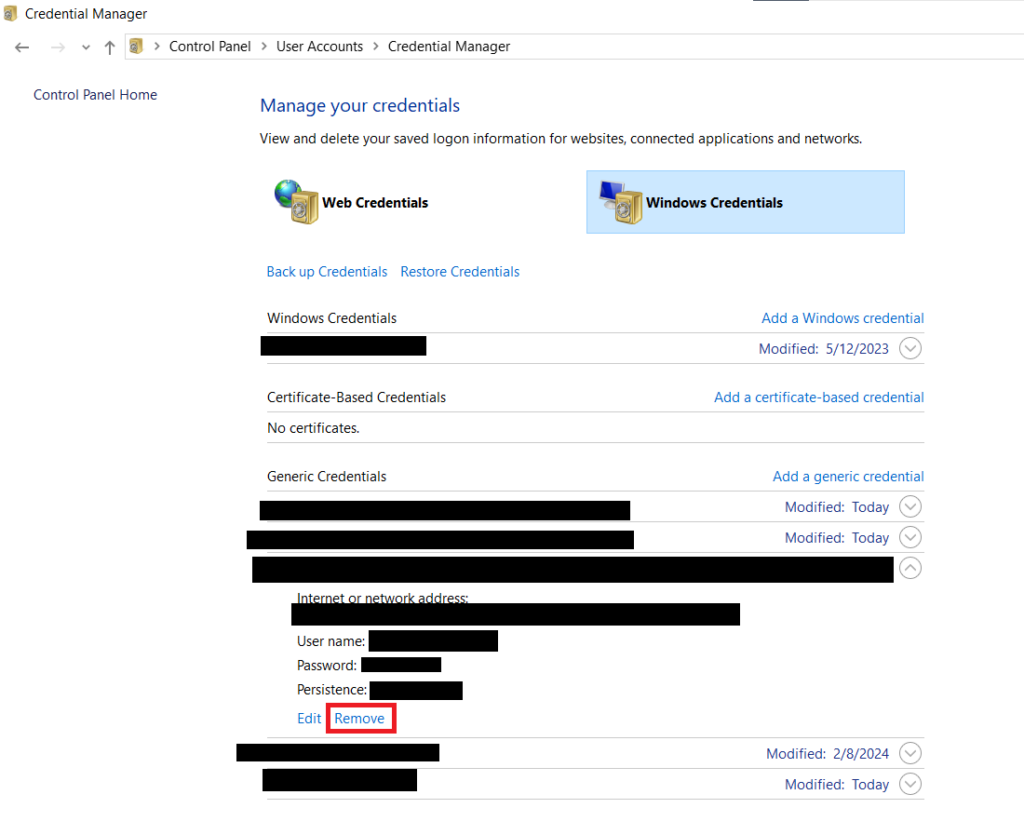
Task: Click the forward navigation arrow
Action: click(x=57, y=46)
